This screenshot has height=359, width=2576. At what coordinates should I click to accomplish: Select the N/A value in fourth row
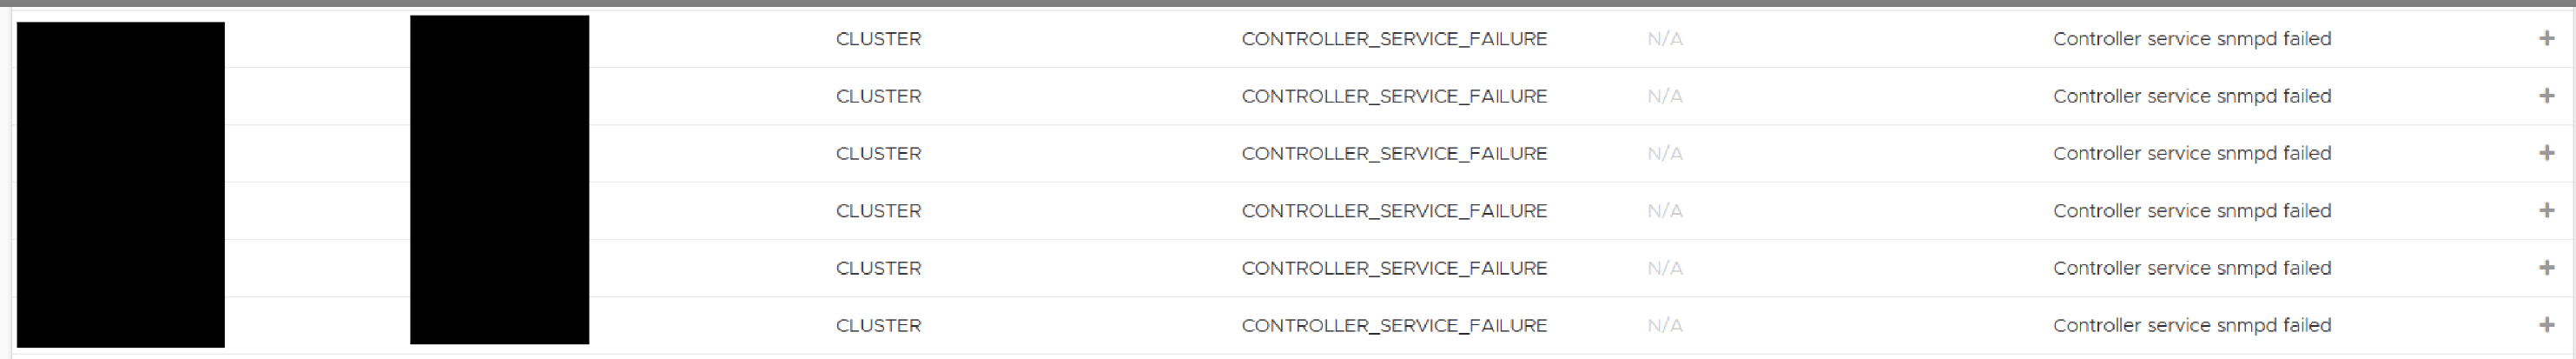click(x=1664, y=211)
